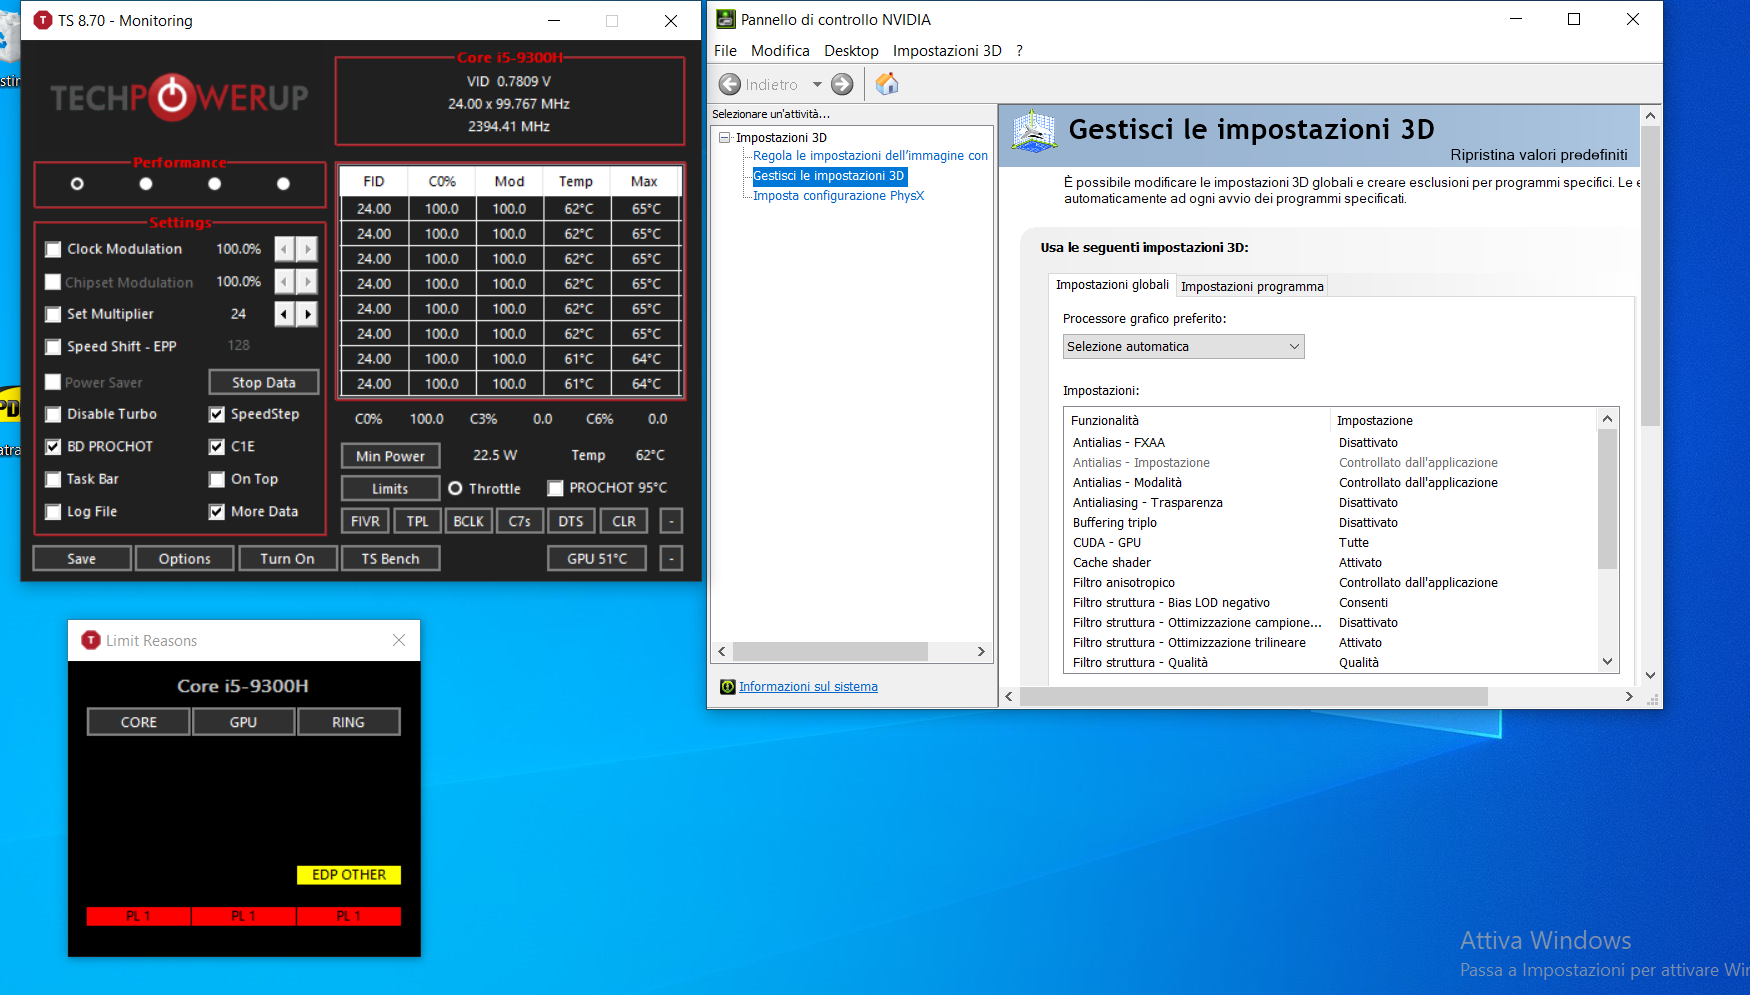The width and height of the screenshot is (1750, 995).
Task: Click Stop Data button
Action: [x=264, y=382]
